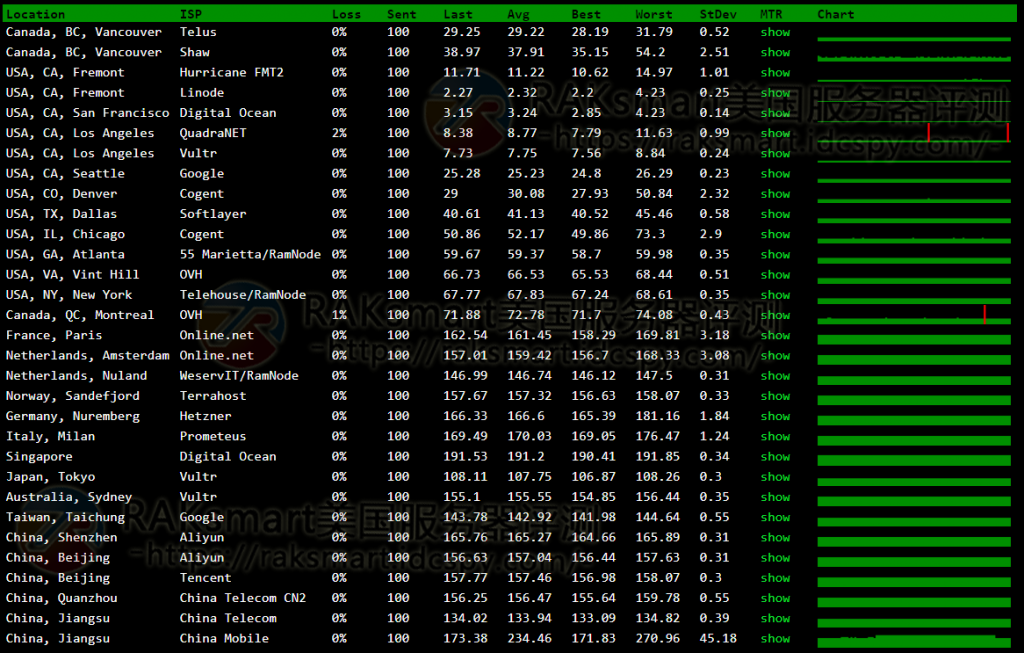Click show in the New York Telehouse/RamNode row
The image size is (1024, 653).
click(775, 295)
